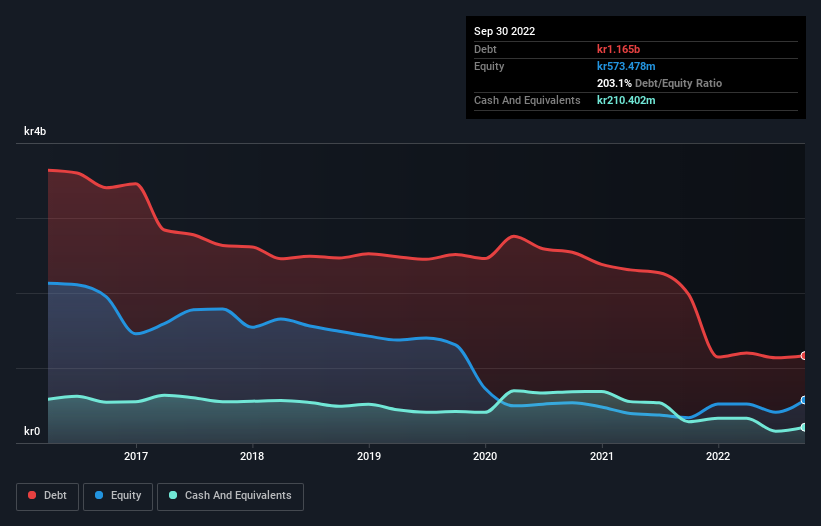Click the 2017 axis label

tap(136, 456)
